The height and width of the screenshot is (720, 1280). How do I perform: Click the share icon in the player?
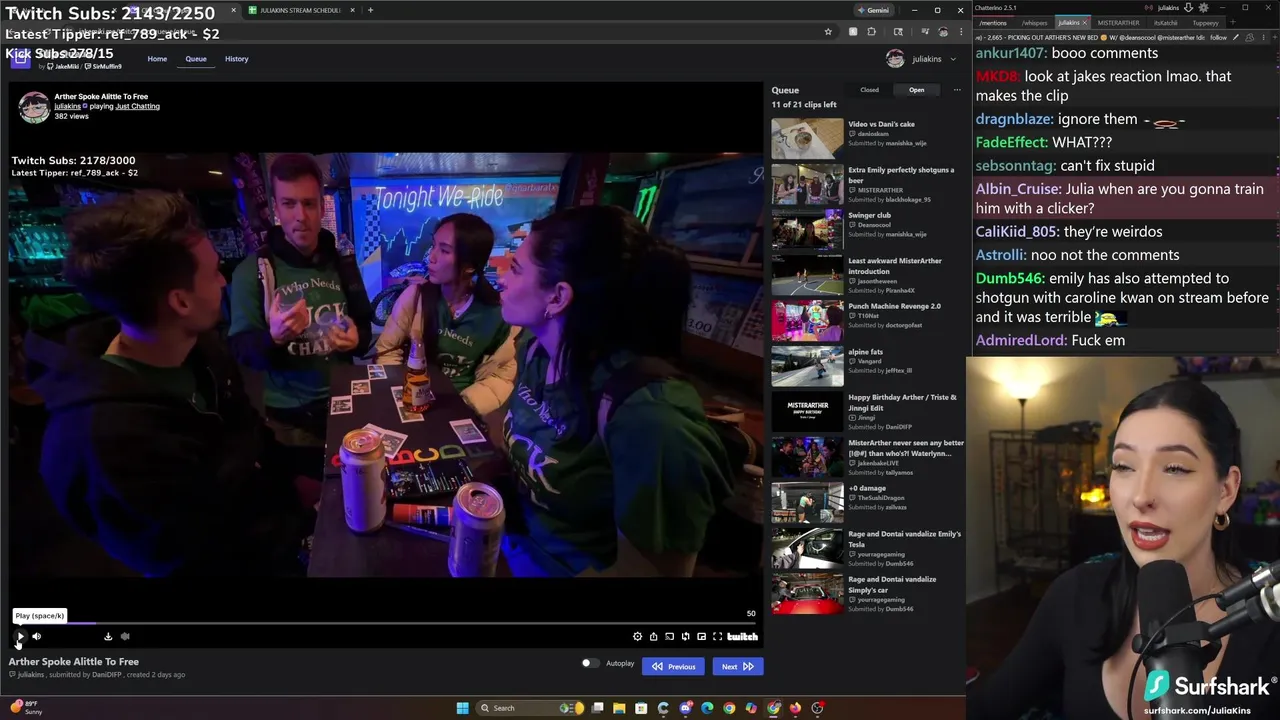654,636
